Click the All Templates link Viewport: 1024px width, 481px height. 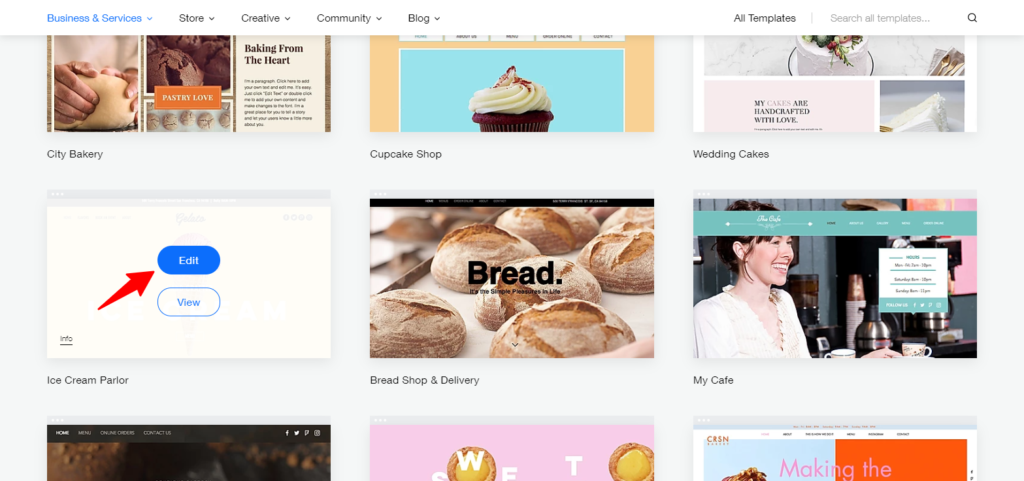[765, 18]
